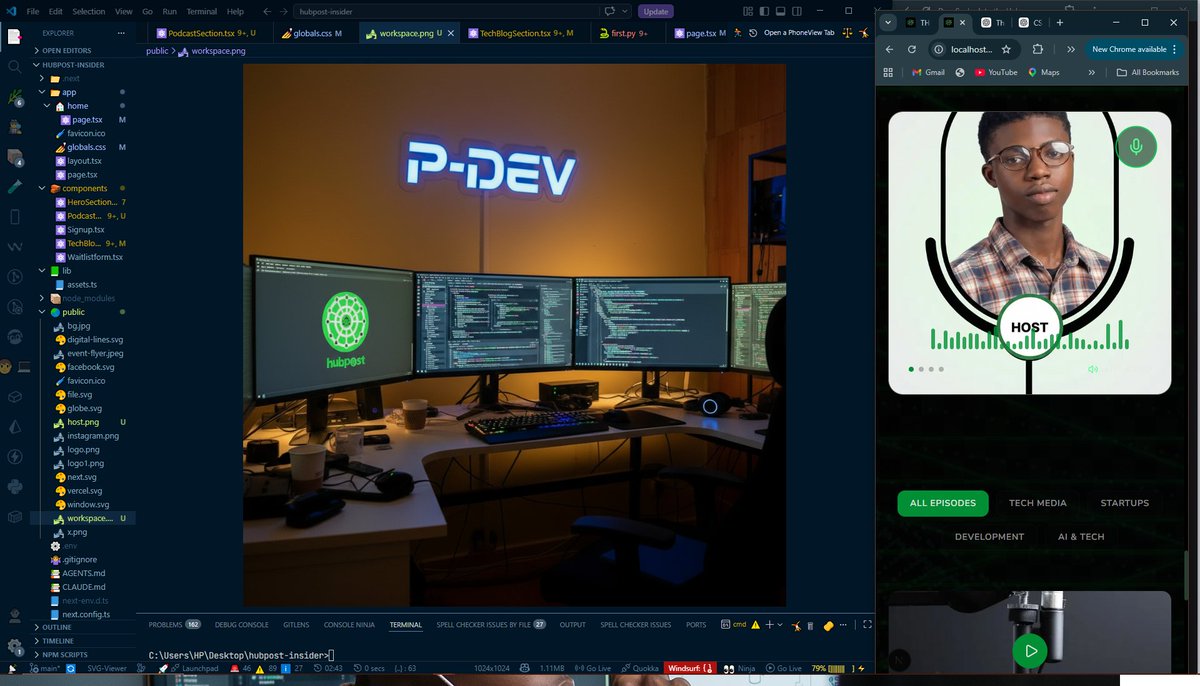Toggle Quokka in the status bar
Viewport: 1200px width, 686px height.
click(x=640, y=668)
